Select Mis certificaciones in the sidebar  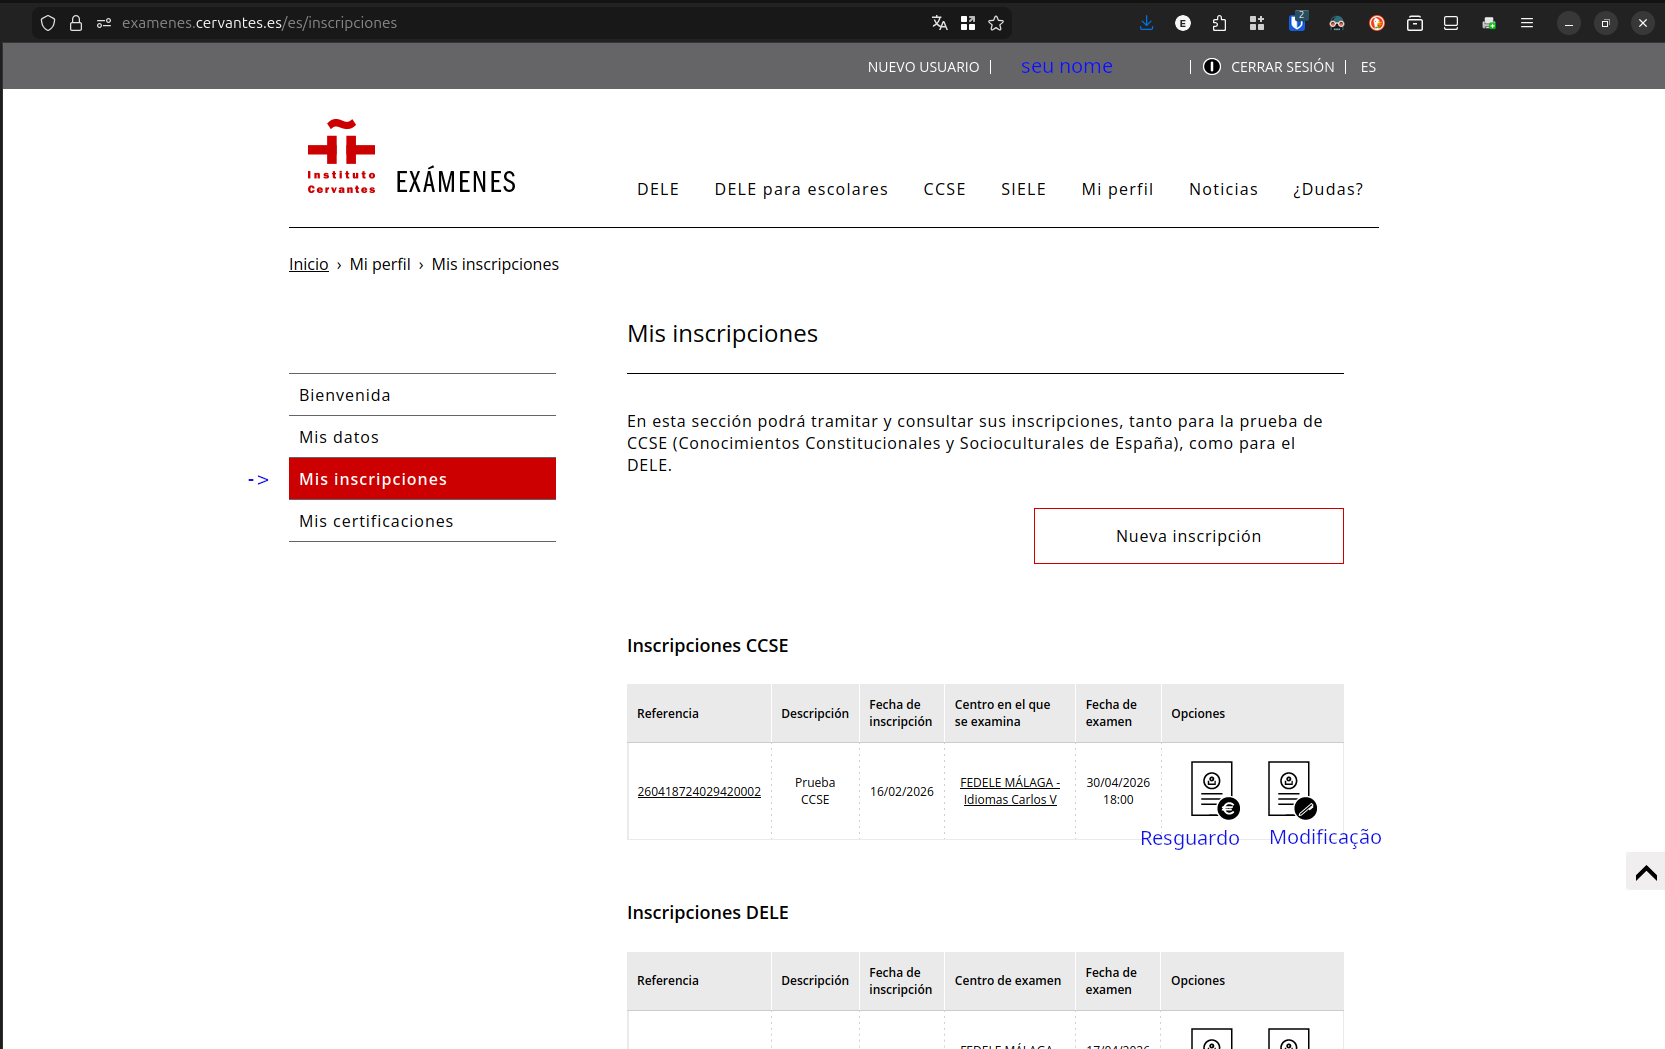(376, 521)
